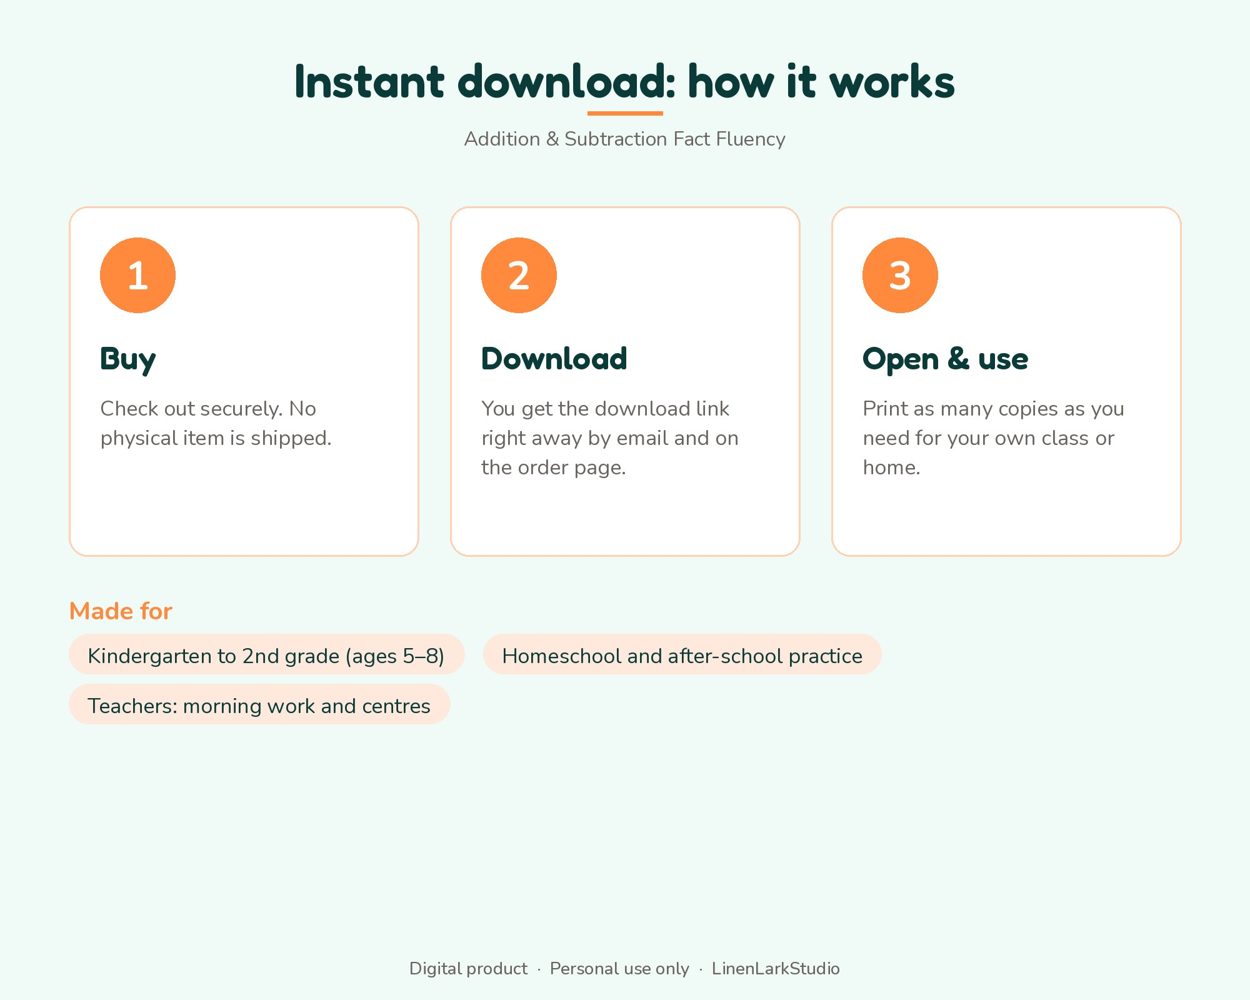The image size is (1250, 1000).
Task: Select the Open & use heading
Action: coord(945,359)
